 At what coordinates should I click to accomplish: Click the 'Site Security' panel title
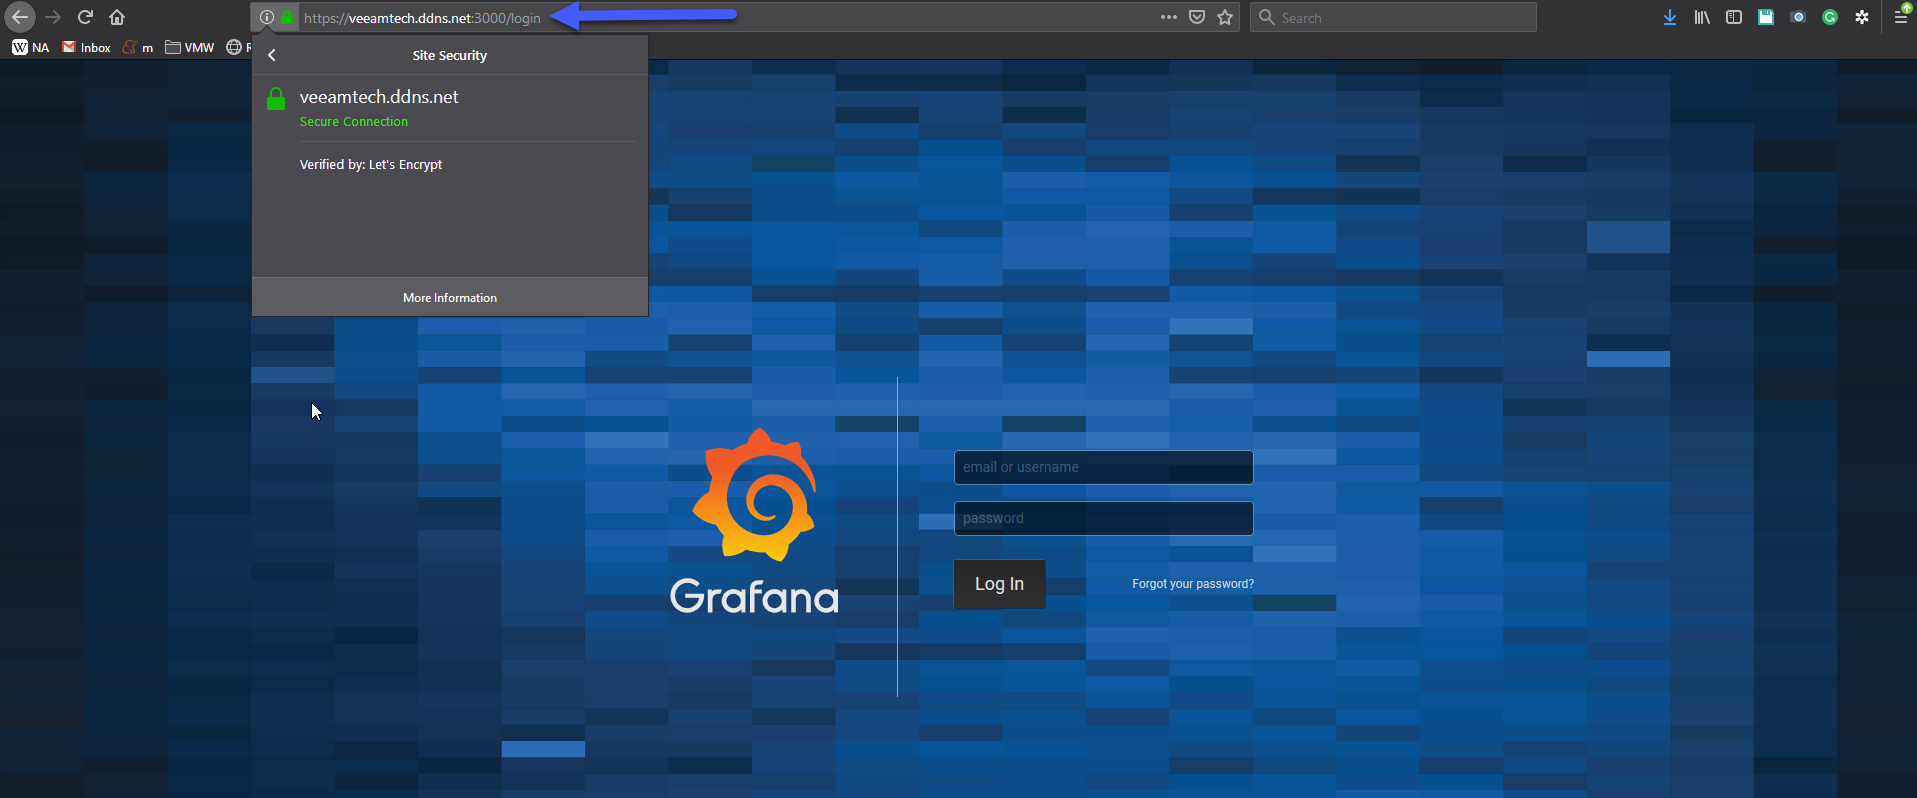[450, 56]
